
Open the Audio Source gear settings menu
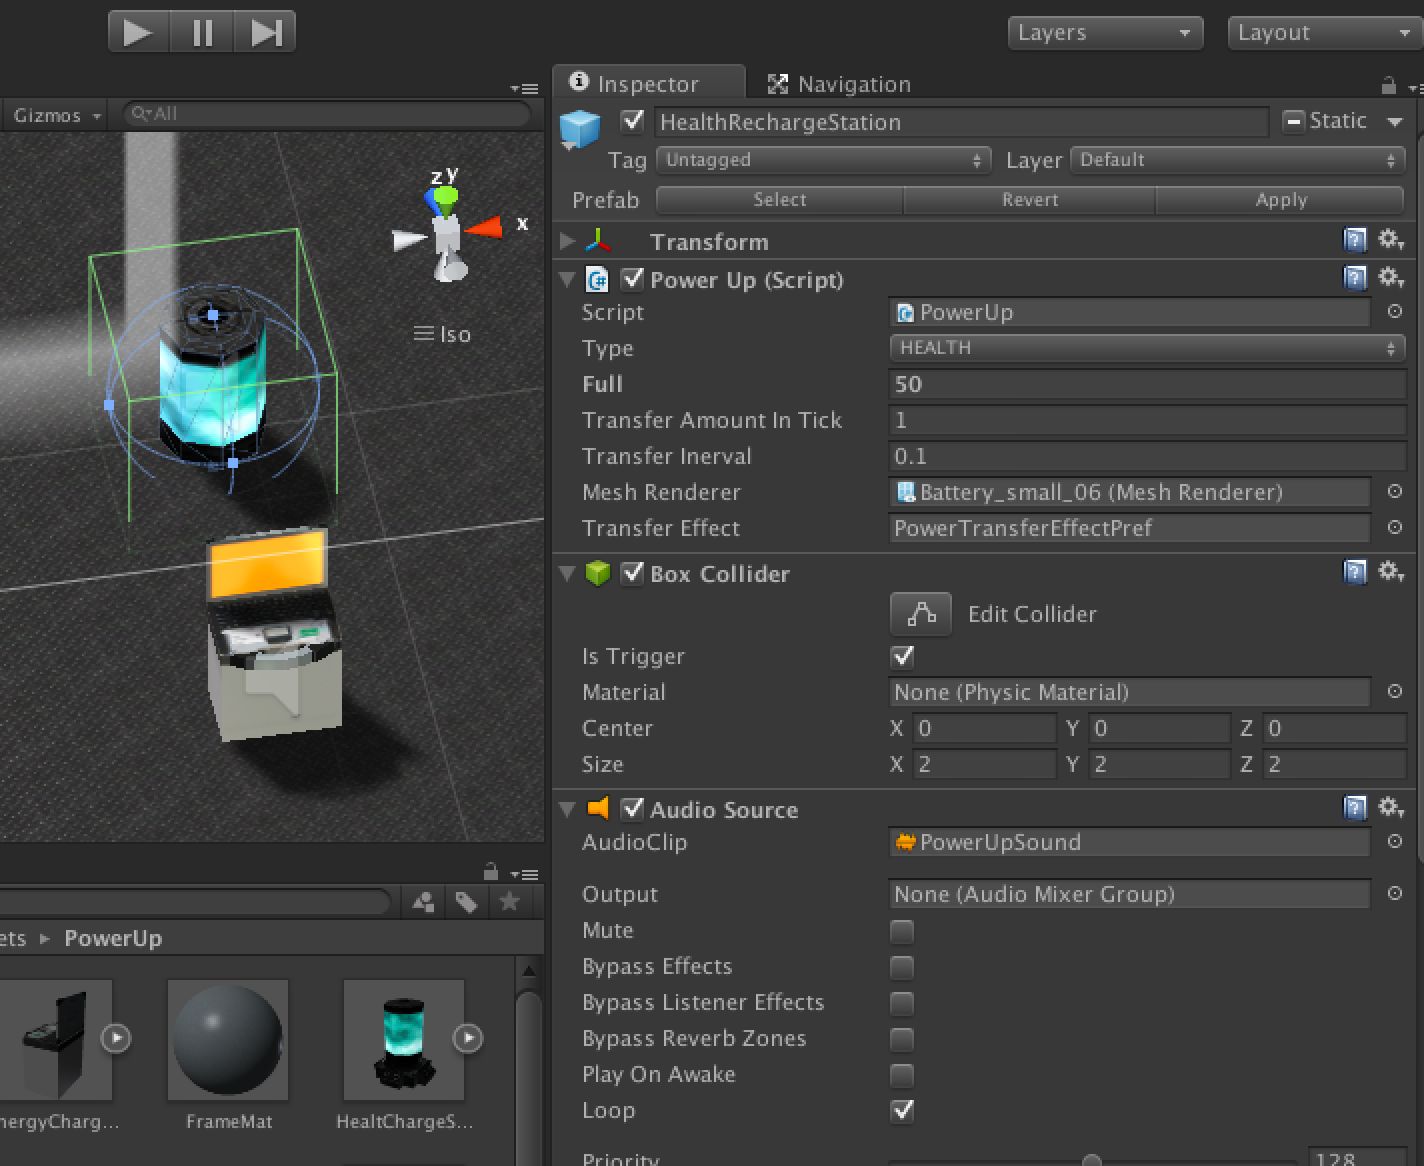coord(1390,808)
